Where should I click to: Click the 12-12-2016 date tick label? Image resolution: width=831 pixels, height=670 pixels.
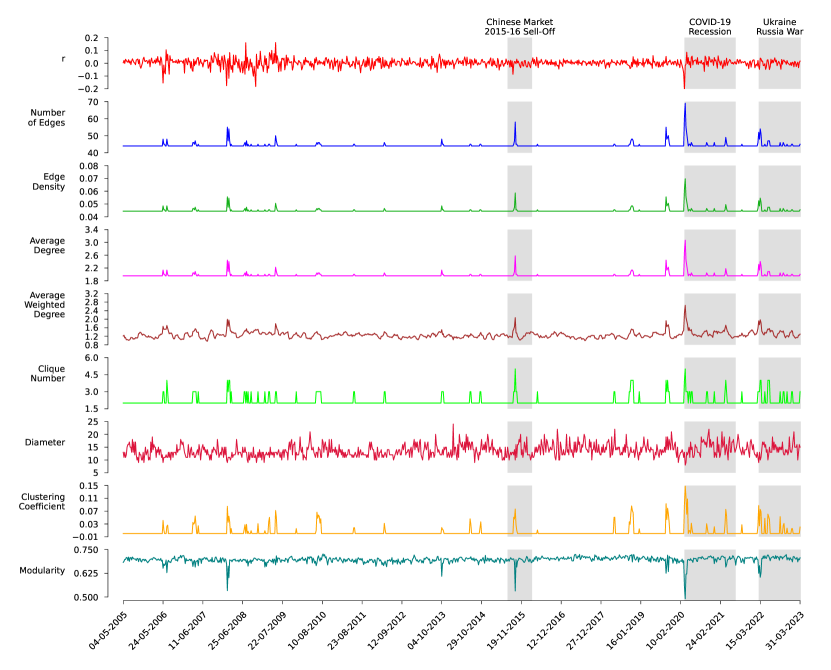546,630
